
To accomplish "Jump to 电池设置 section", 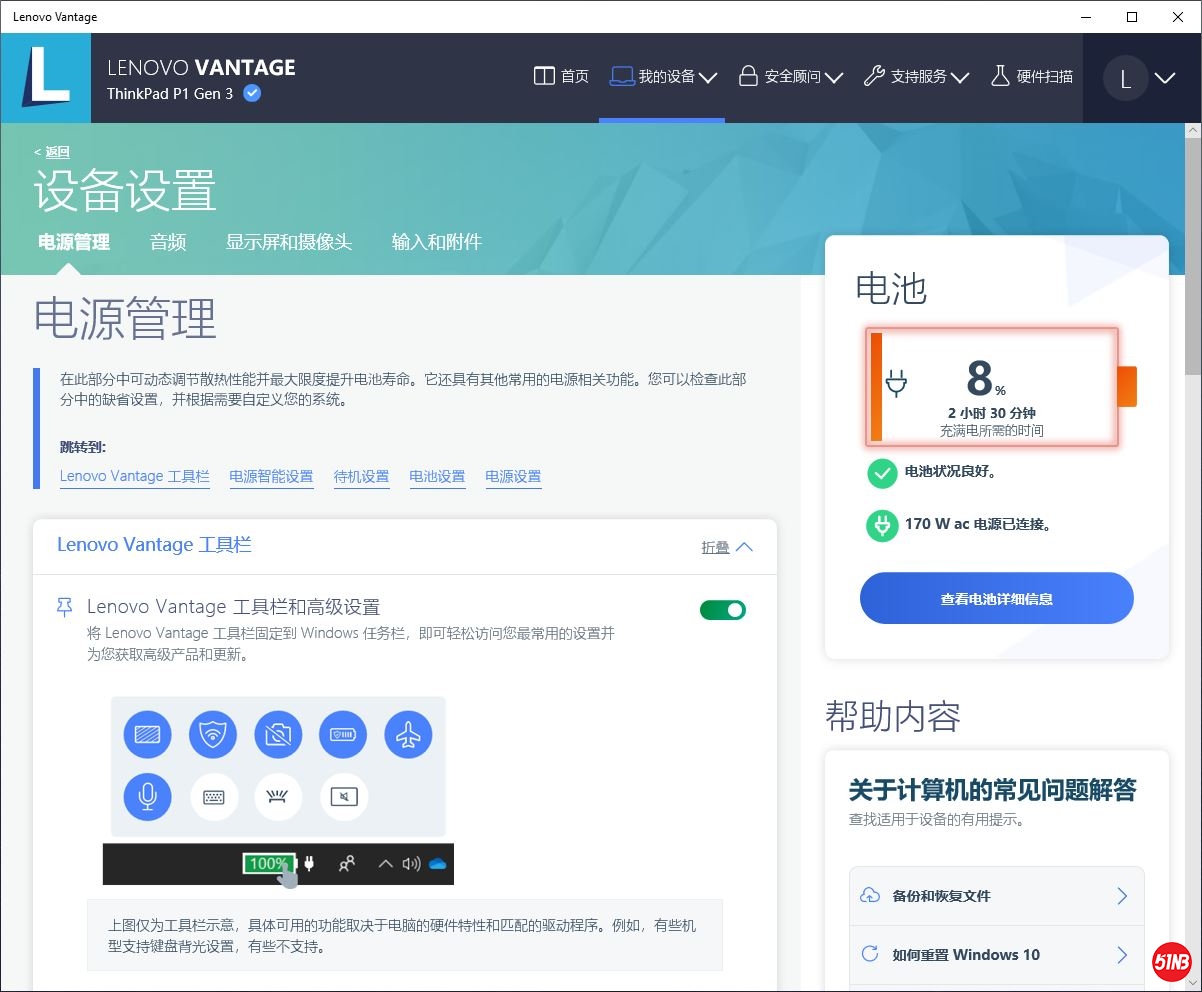I will 437,477.
